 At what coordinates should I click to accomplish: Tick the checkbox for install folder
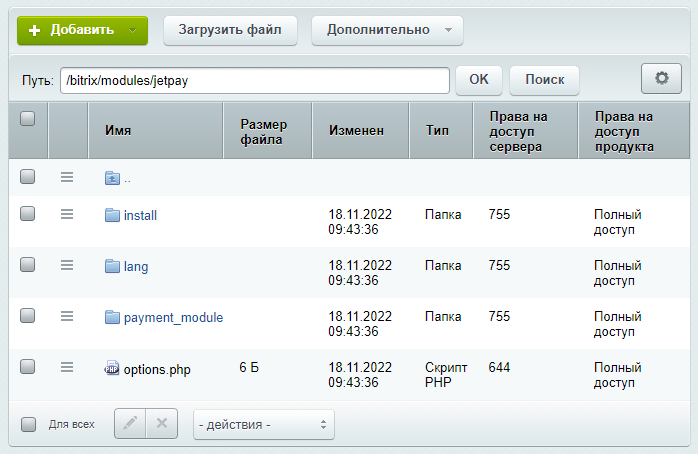pos(28,214)
